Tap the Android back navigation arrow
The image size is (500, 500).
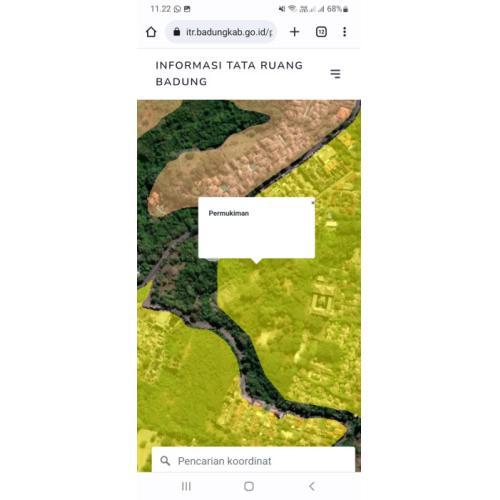(x=312, y=486)
